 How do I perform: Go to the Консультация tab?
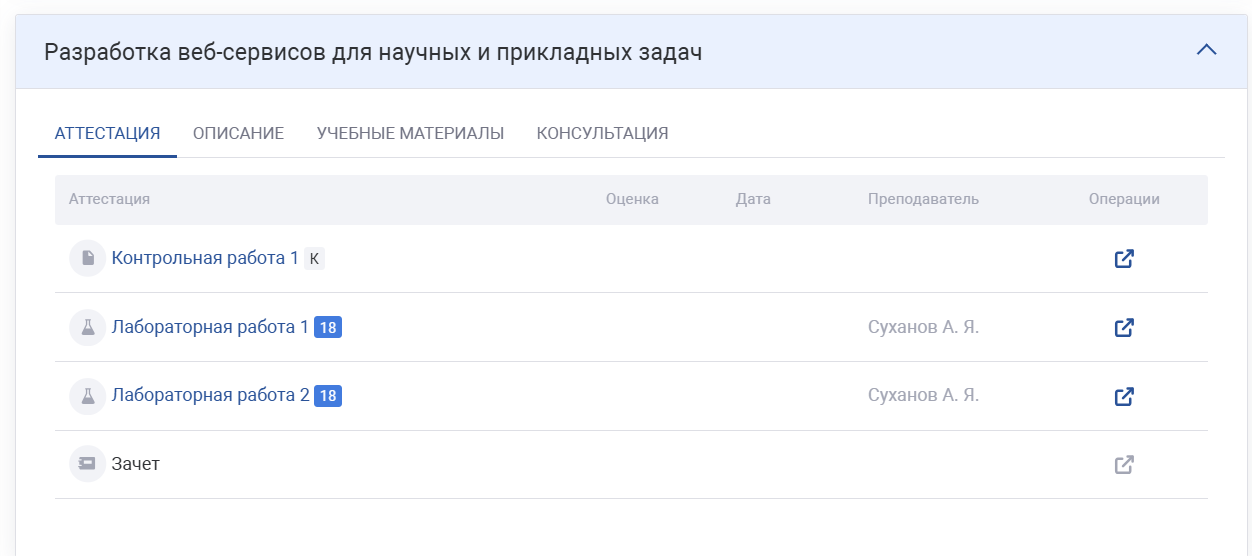point(602,133)
